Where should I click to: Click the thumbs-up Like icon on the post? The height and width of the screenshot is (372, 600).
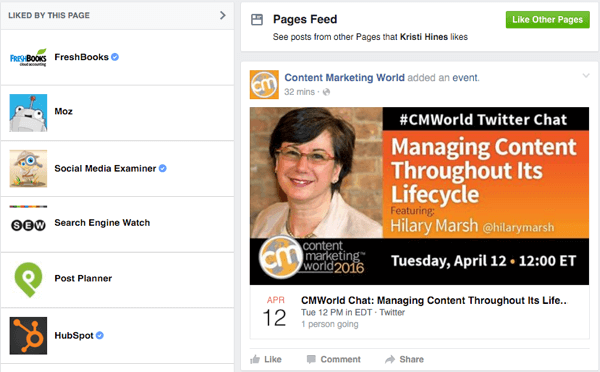[x=255, y=359]
